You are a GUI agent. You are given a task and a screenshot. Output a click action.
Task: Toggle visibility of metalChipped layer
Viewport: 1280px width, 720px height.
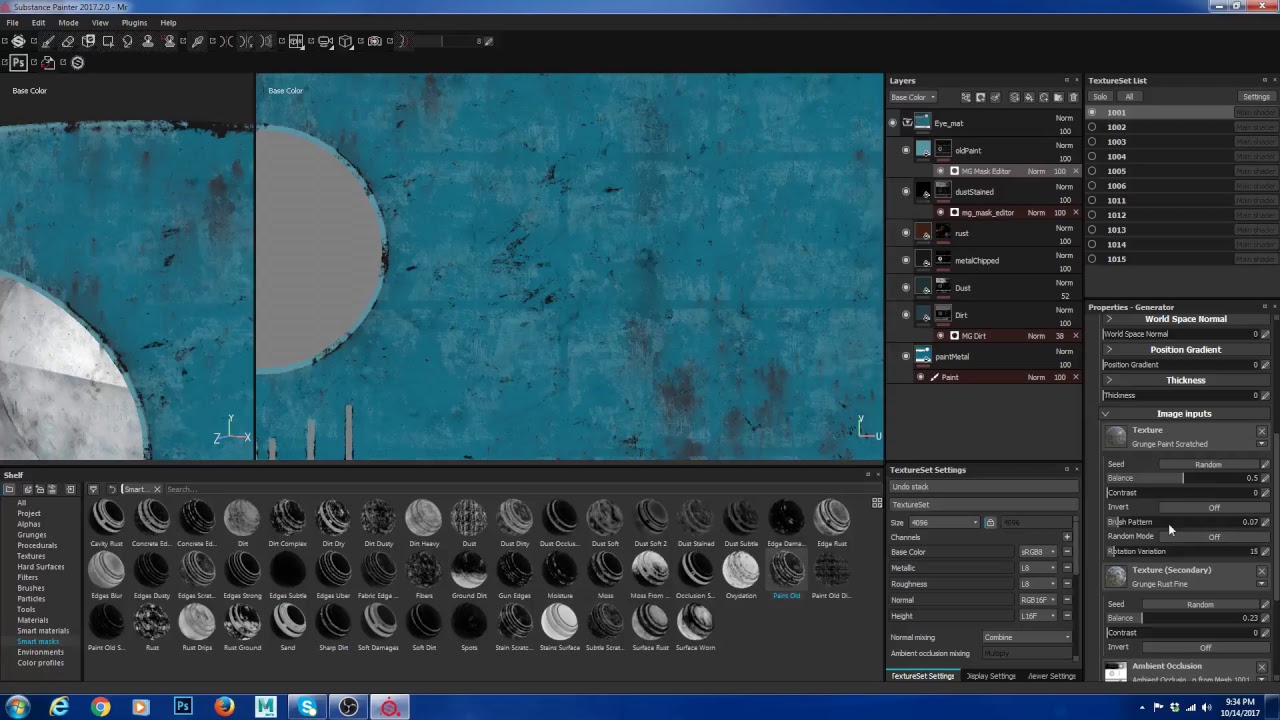tap(906, 260)
